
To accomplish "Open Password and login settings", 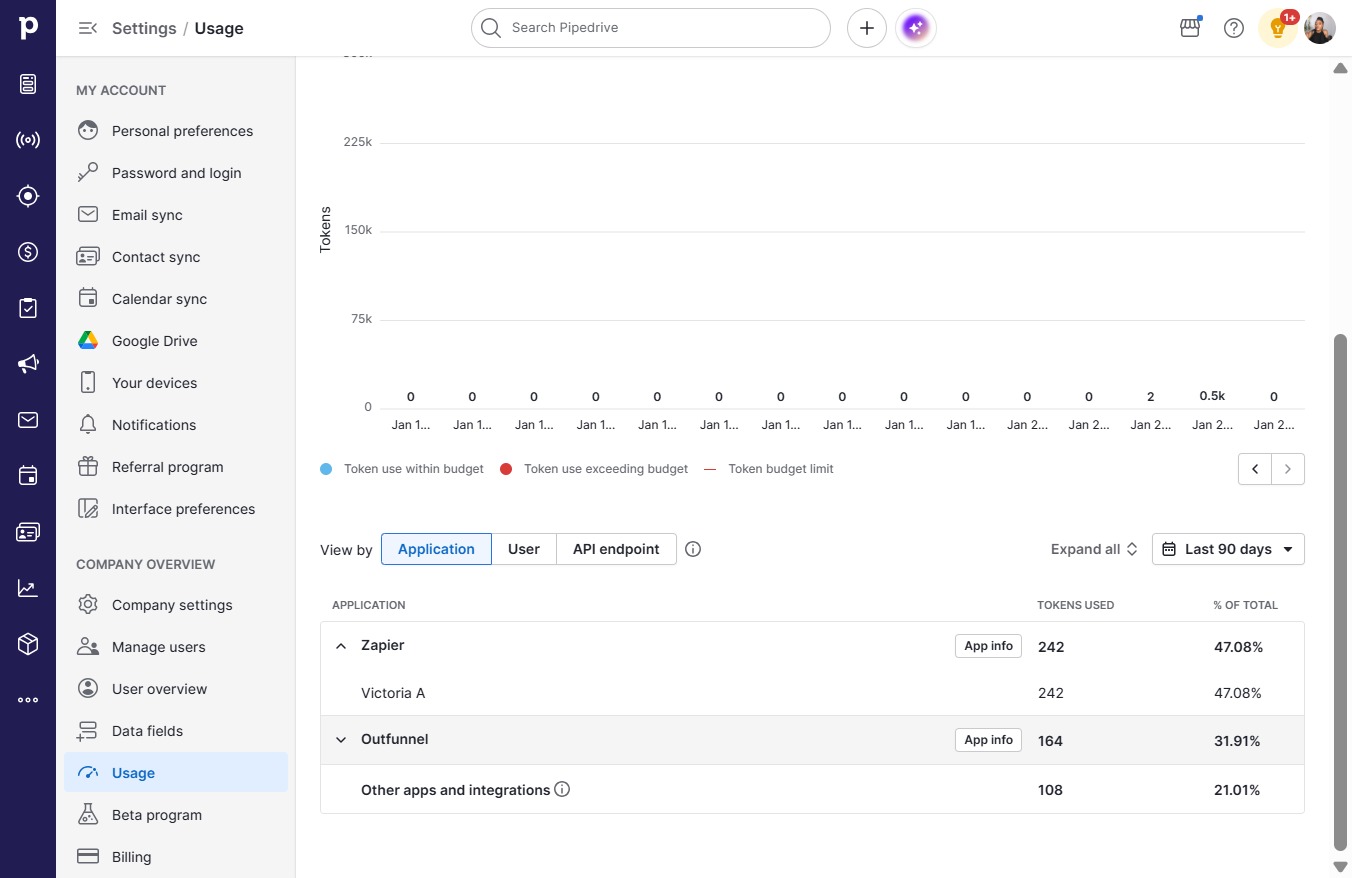I will [176, 173].
